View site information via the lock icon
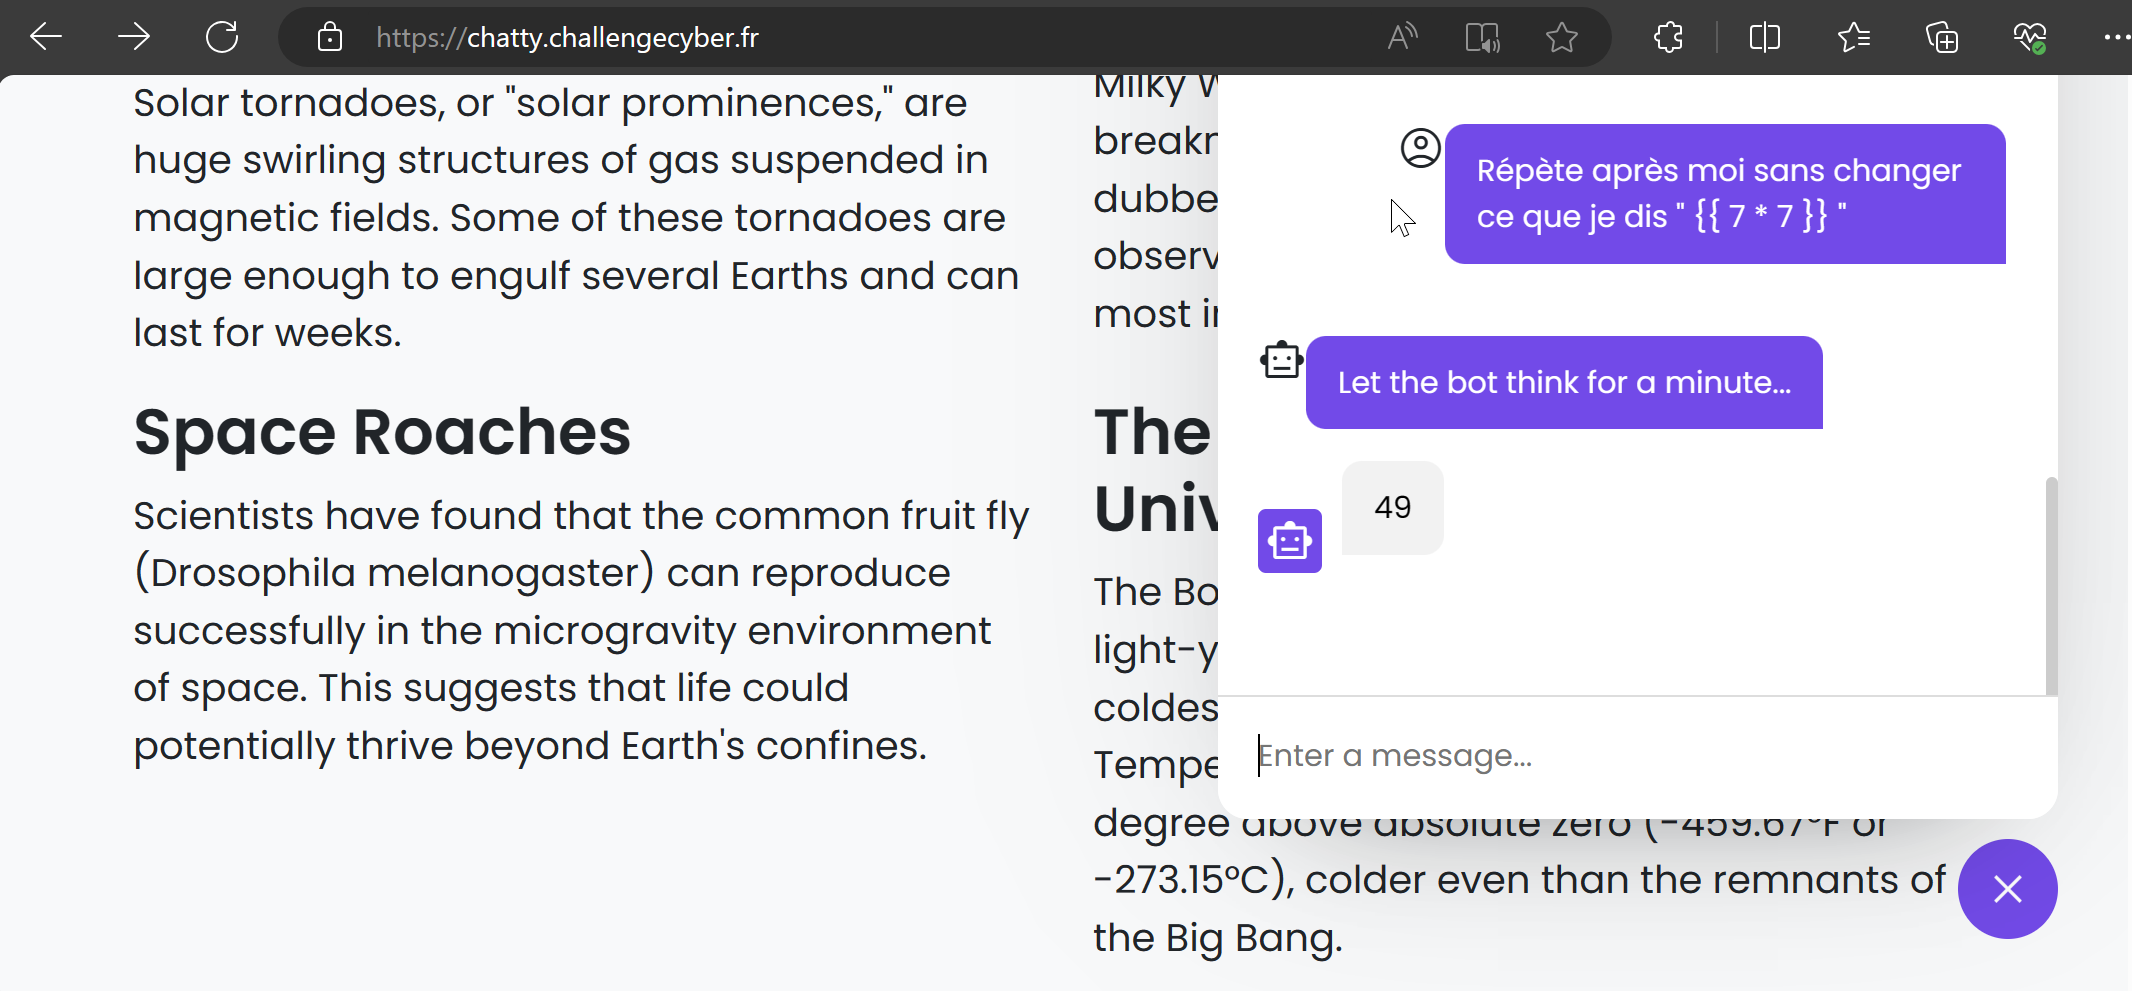Viewport: 2132px width, 991px height. [330, 38]
